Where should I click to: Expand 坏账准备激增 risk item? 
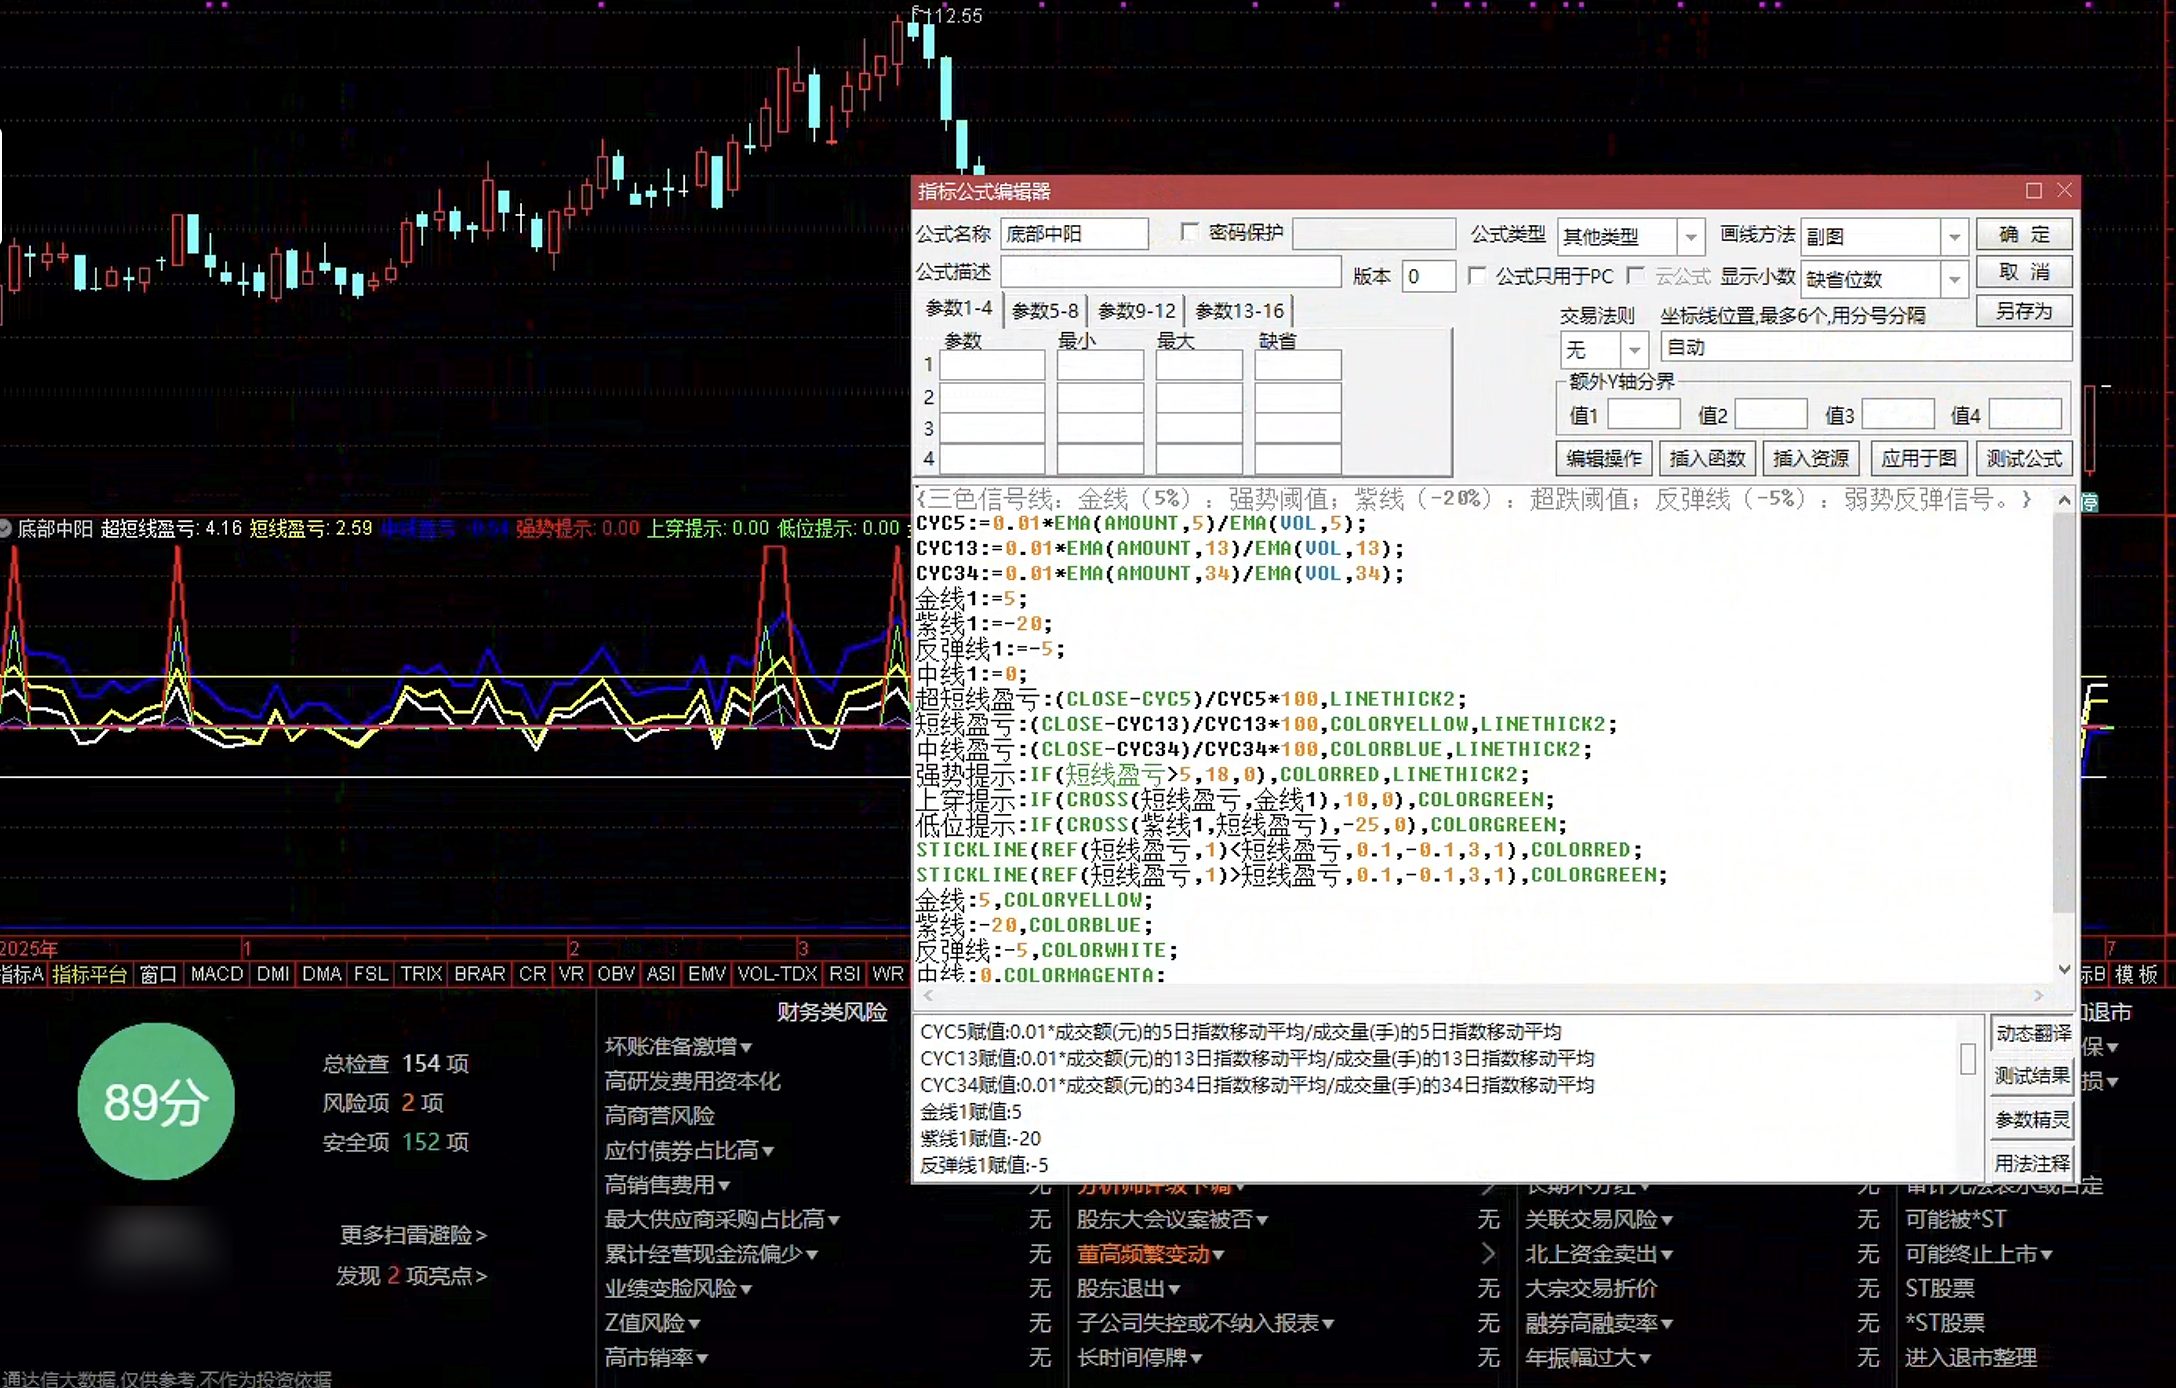[x=678, y=1047]
